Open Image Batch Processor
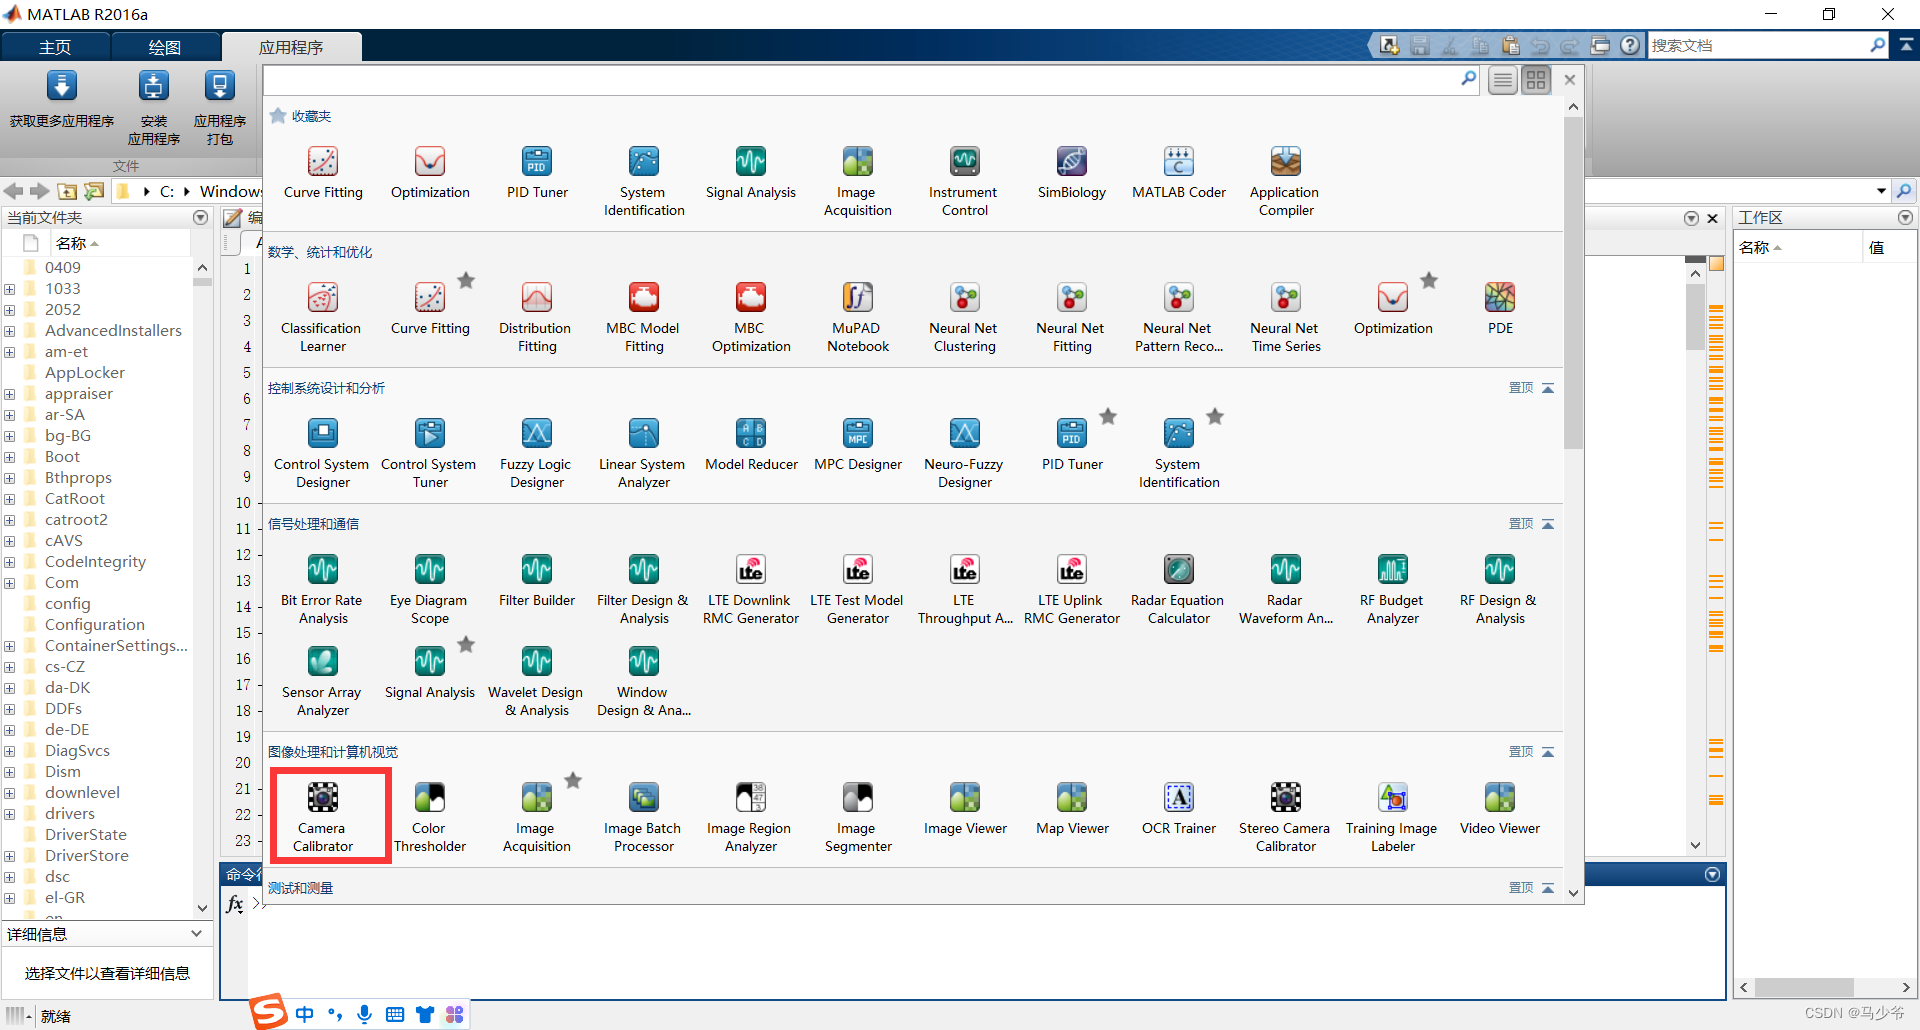The width and height of the screenshot is (1920, 1030). click(x=643, y=817)
